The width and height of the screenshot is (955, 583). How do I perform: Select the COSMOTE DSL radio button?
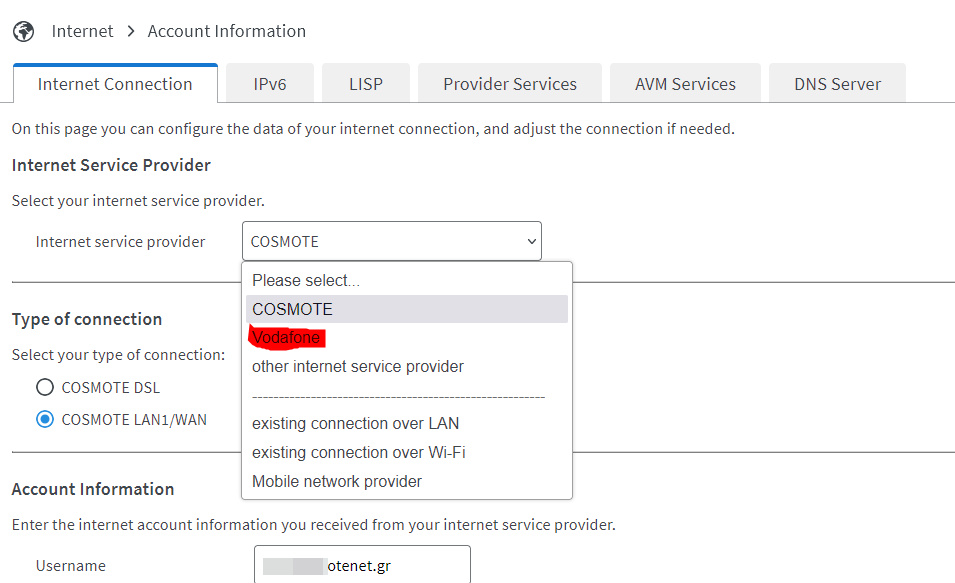[45, 388]
